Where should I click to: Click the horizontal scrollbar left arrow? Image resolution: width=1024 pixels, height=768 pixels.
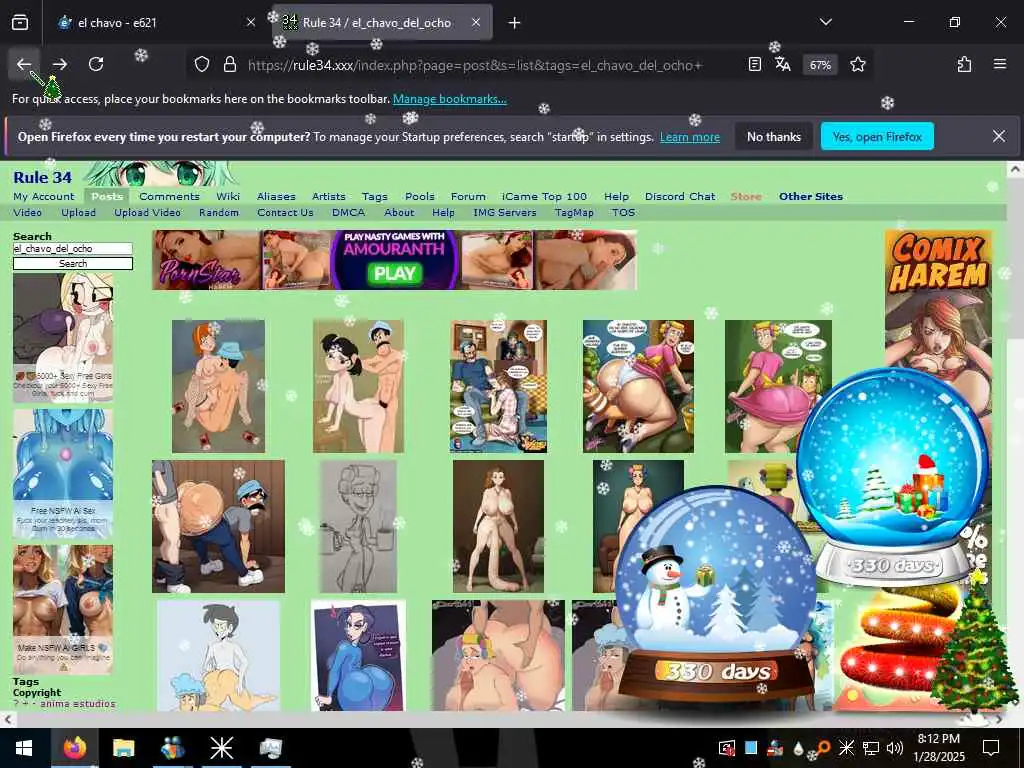[x=7, y=720]
